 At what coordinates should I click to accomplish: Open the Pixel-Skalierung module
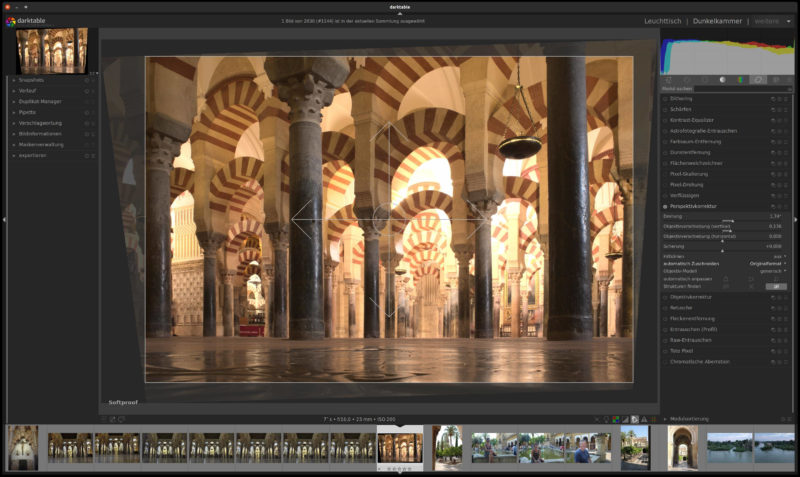point(689,174)
